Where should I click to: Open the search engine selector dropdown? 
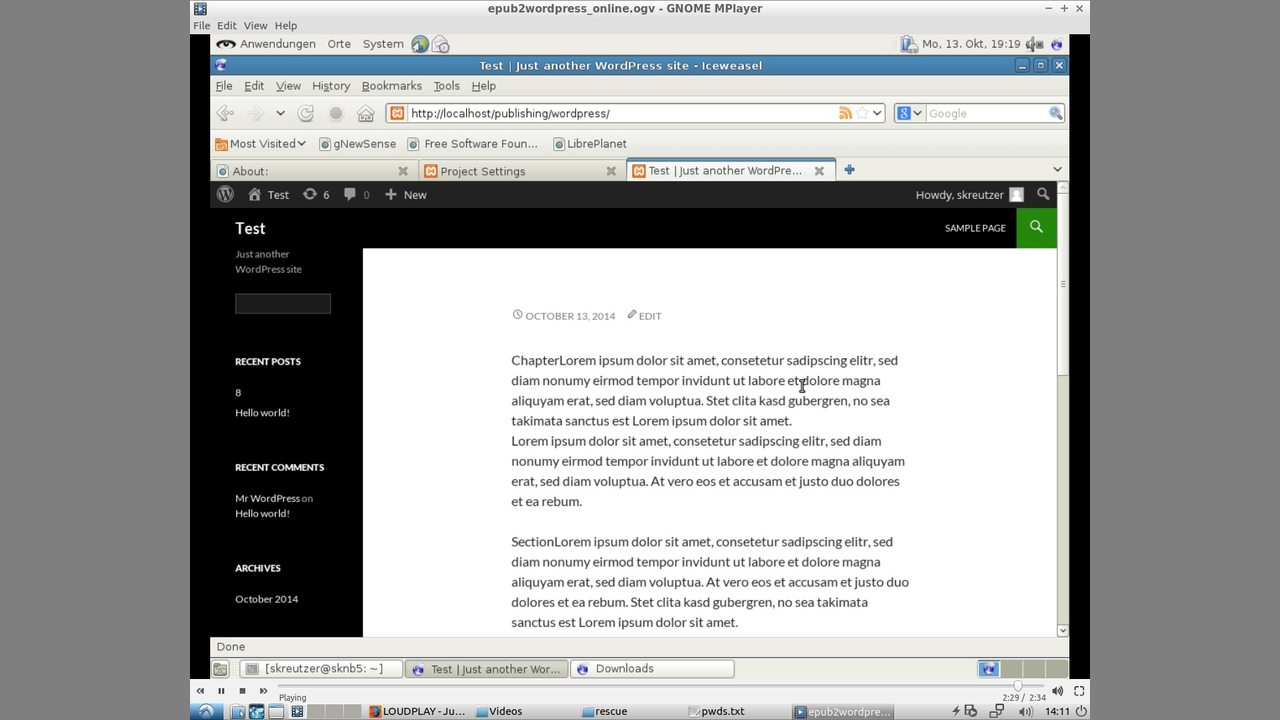click(x=908, y=114)
